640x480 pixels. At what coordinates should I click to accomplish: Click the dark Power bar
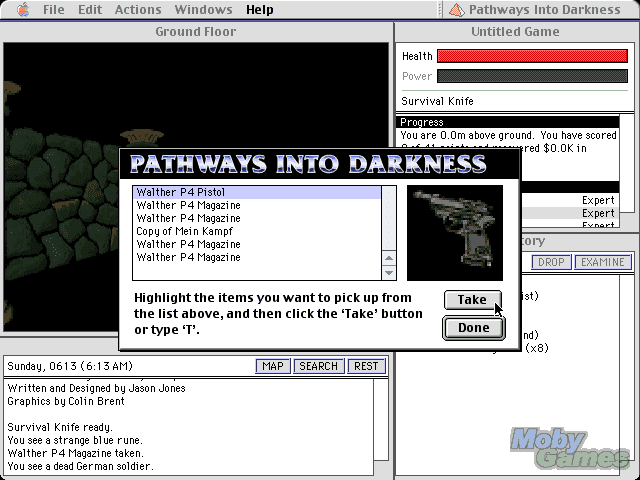click(532, 76)
